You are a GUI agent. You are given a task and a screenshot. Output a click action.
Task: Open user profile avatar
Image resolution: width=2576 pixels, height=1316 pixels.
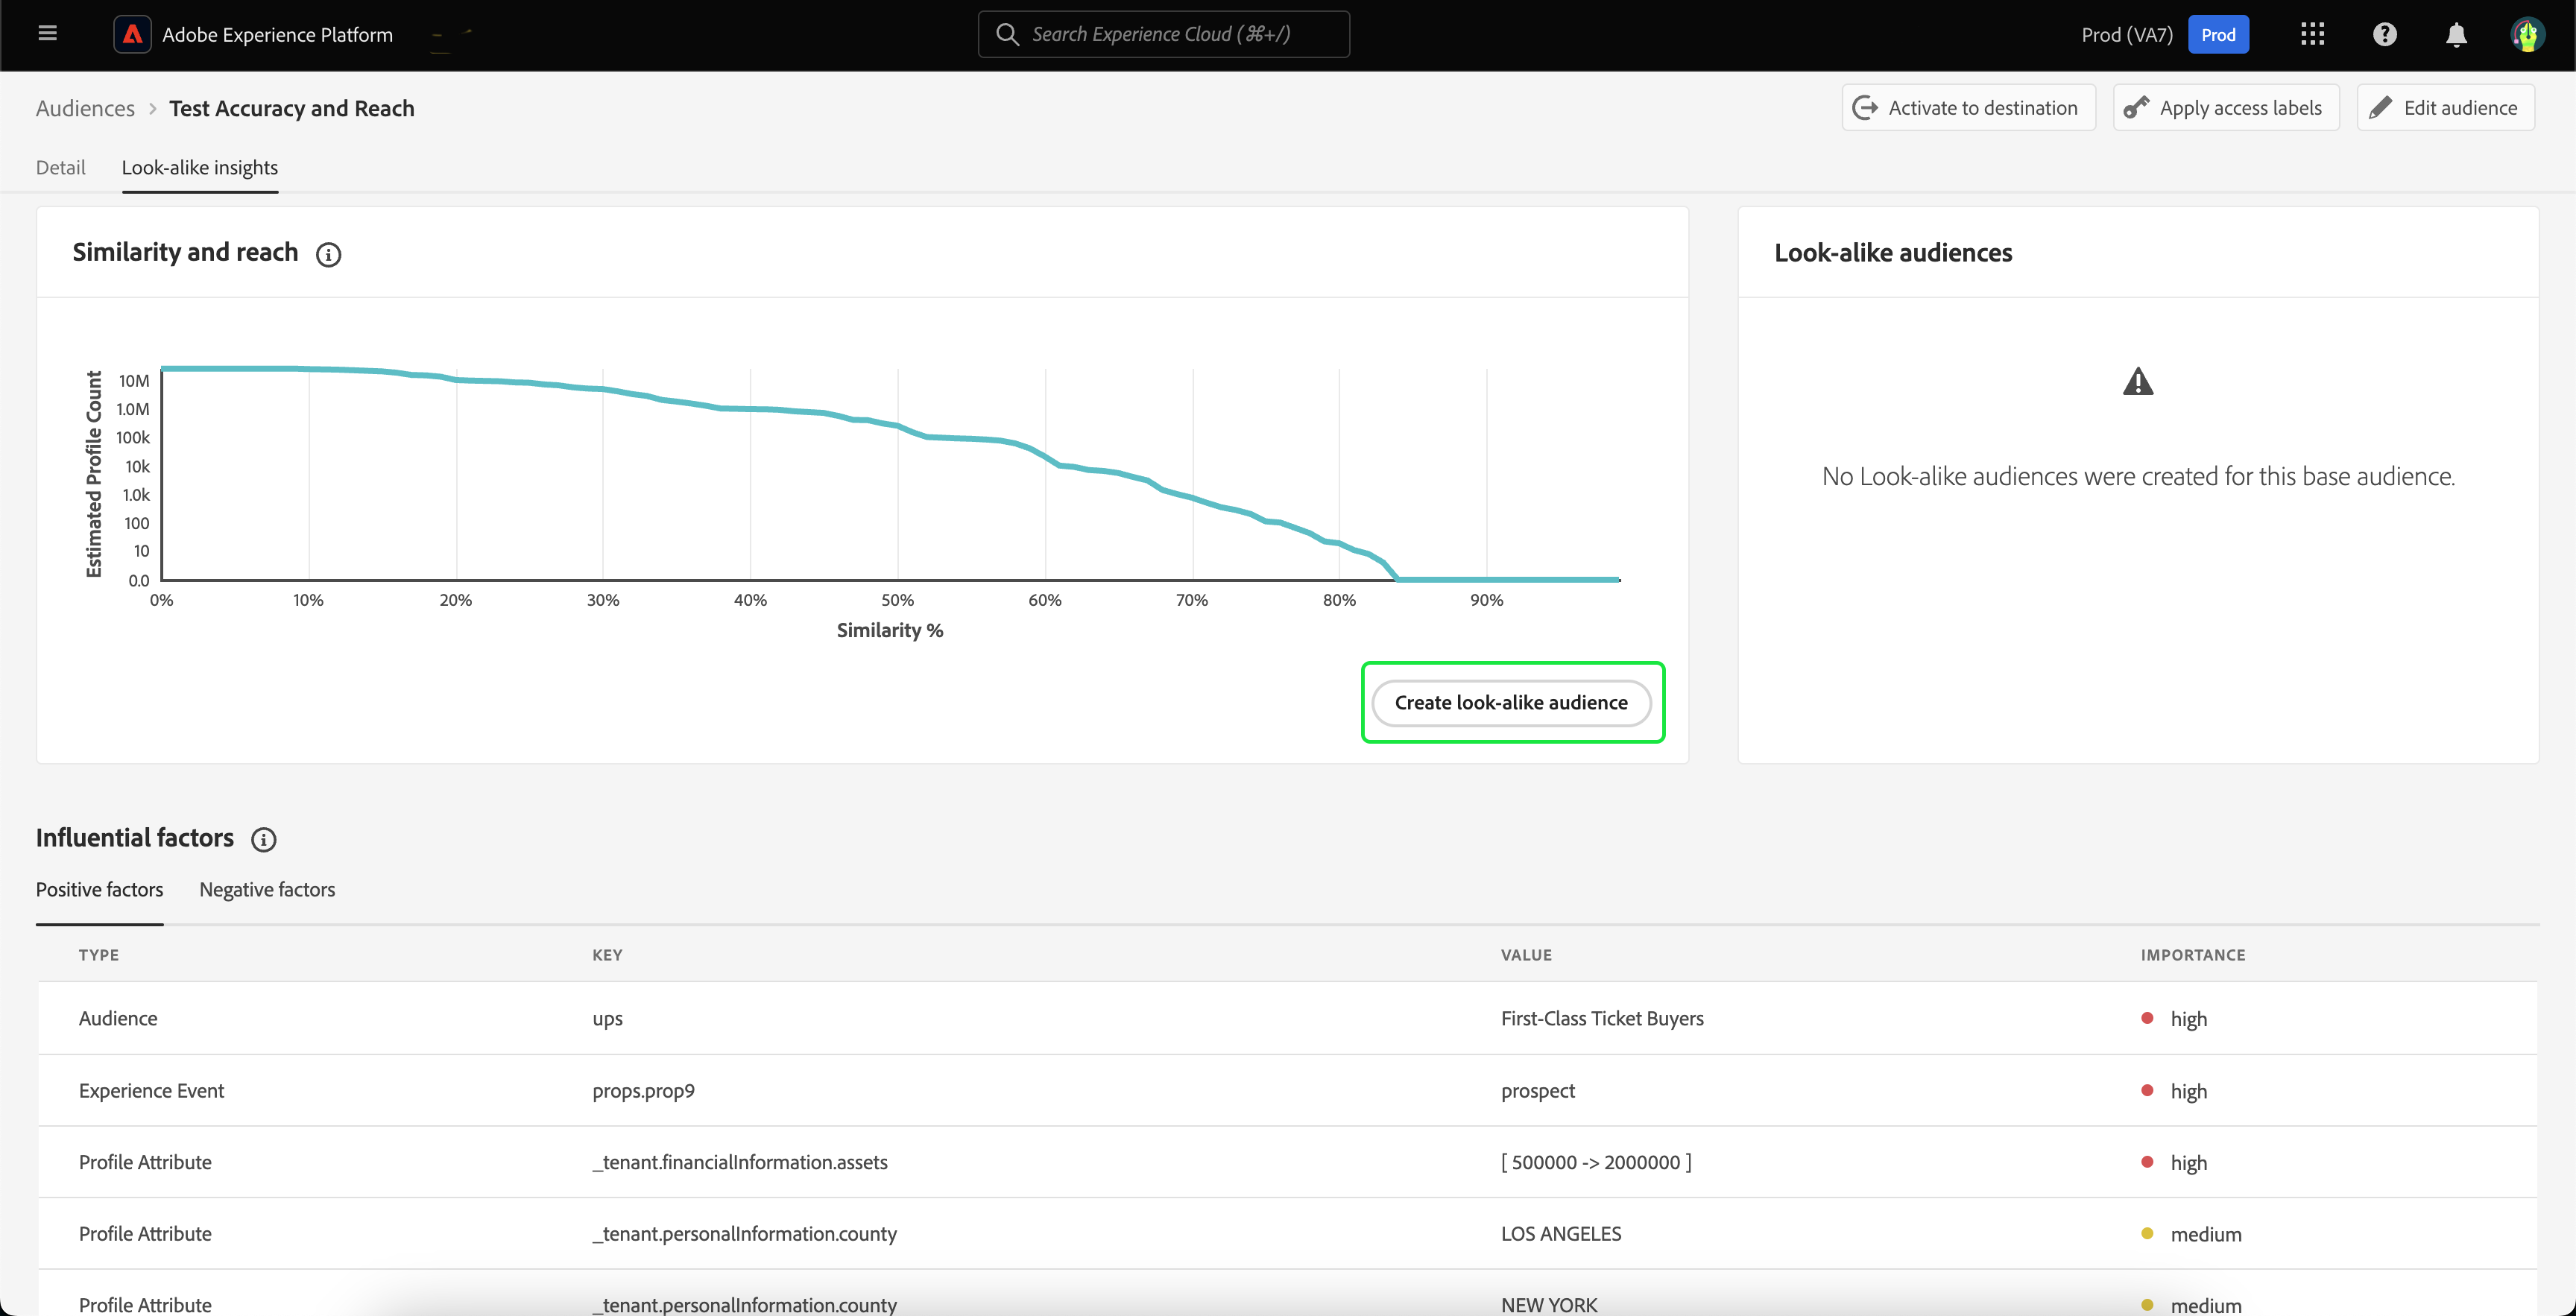(2527, 34)
